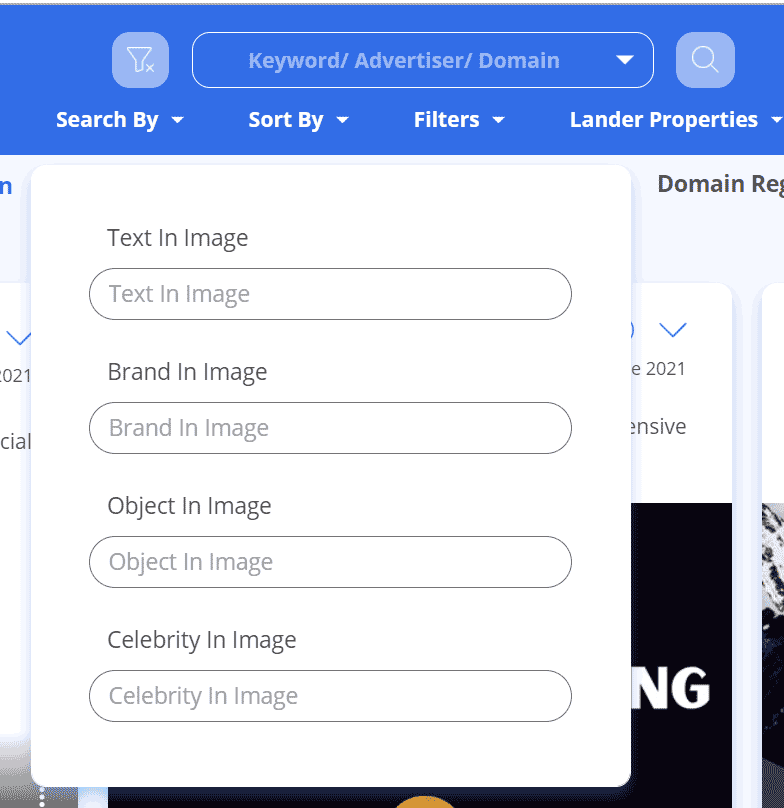
Task: Expand the chevron on the left ad card
Action: 19,337
